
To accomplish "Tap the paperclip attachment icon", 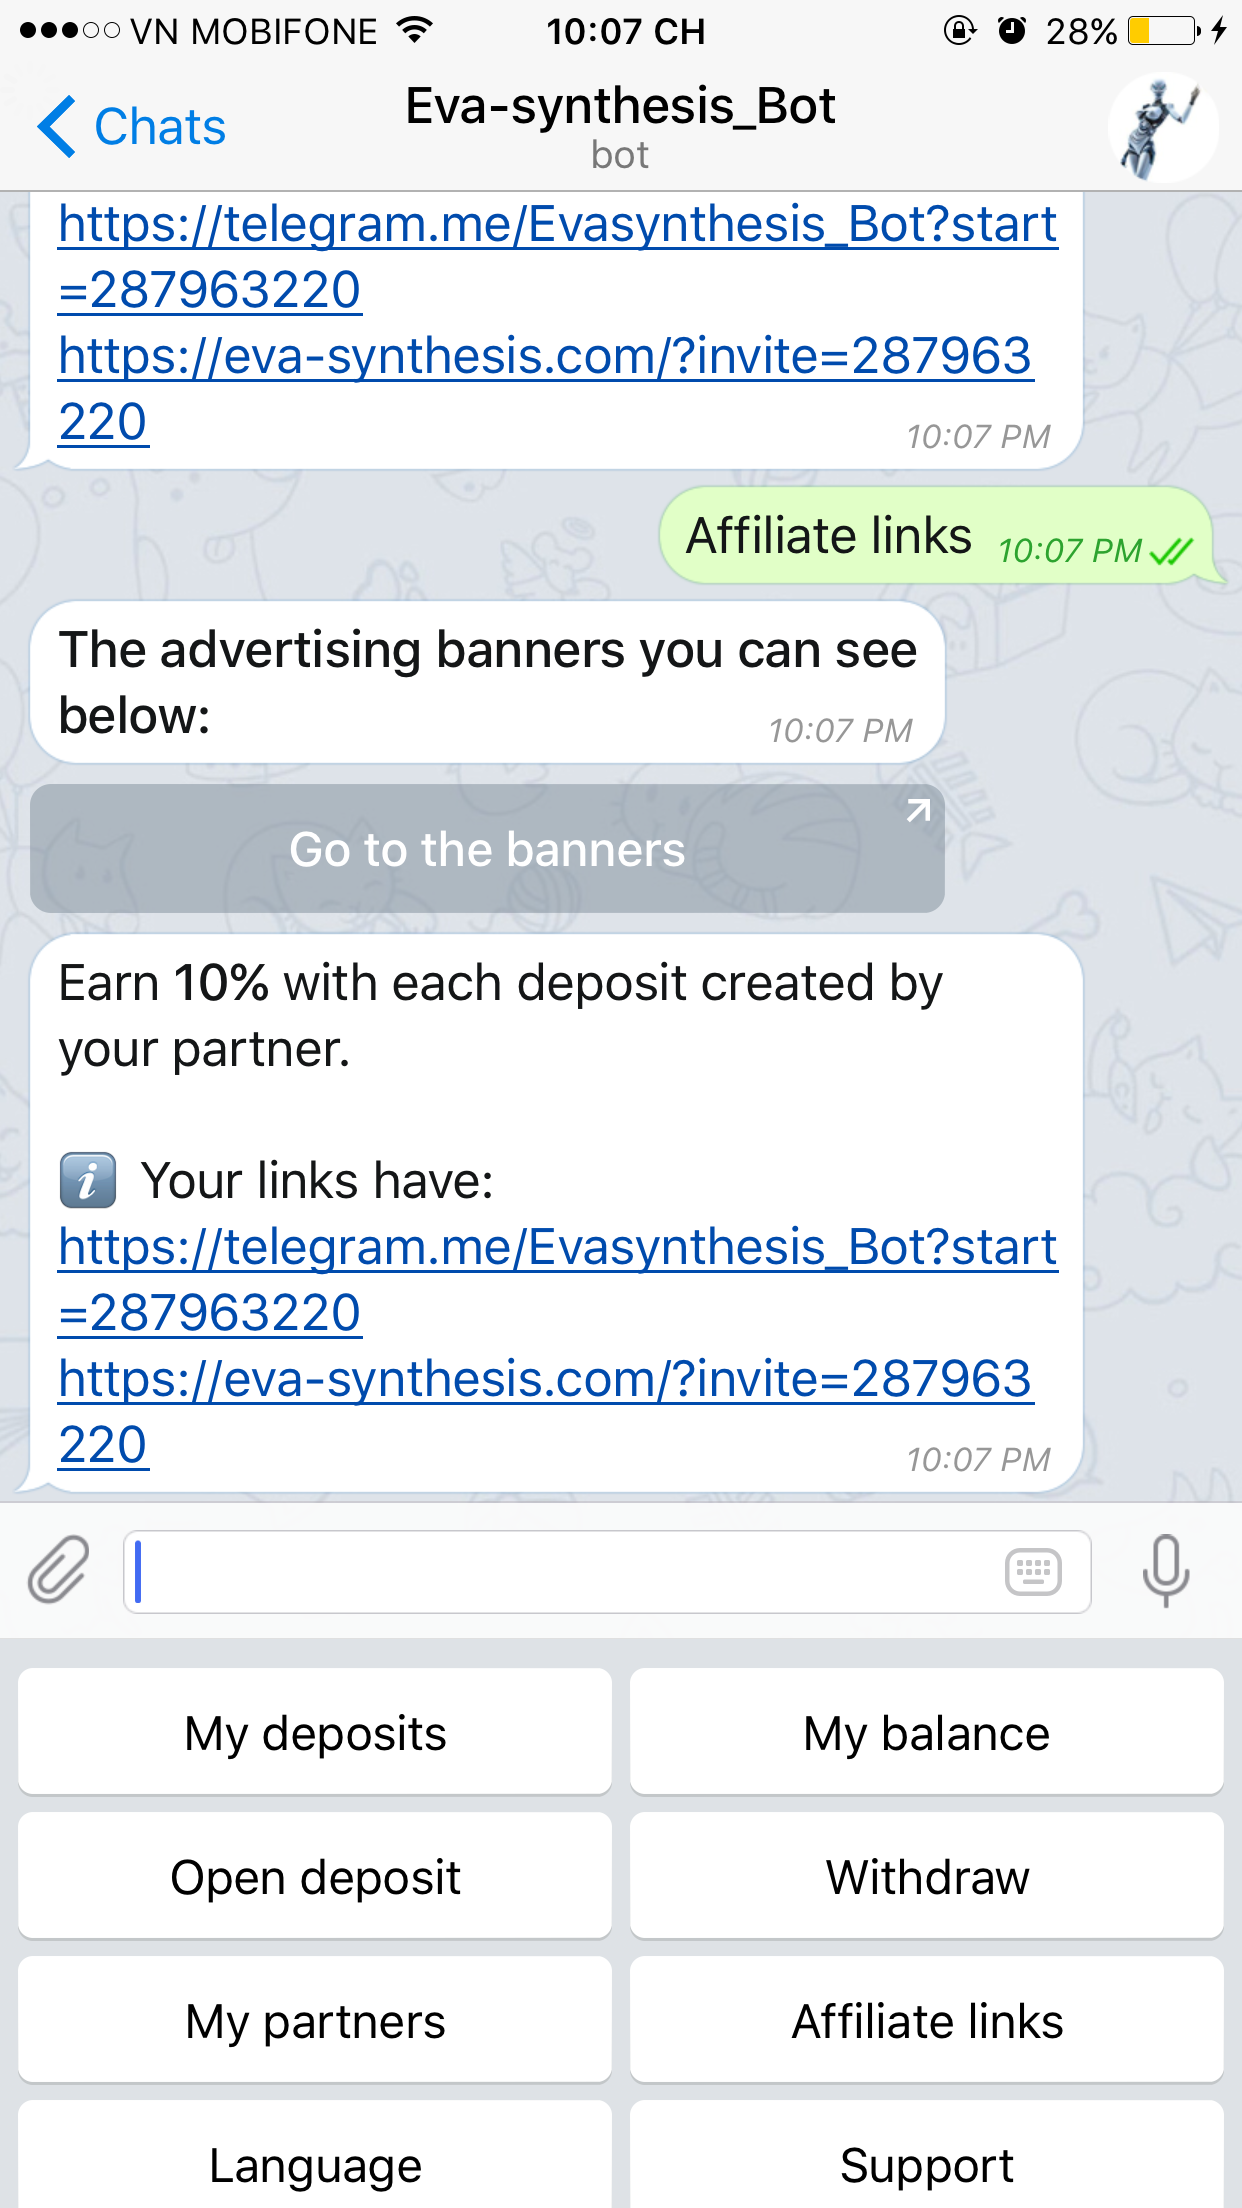I will (x=58, y=1571).
